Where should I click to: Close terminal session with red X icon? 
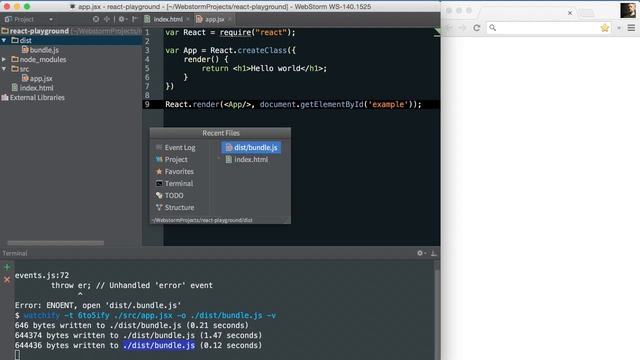pyautogui.click(x=7, y=280)
